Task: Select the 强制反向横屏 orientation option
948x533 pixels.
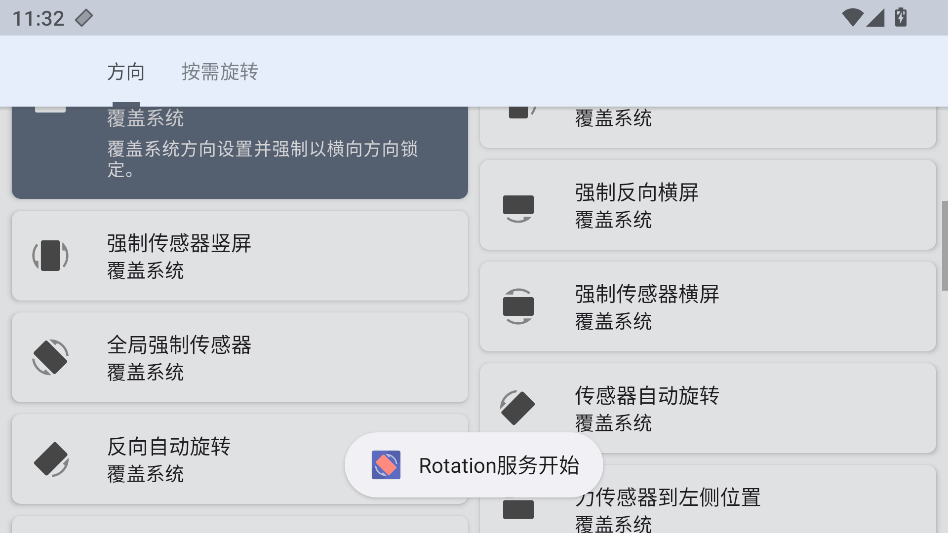Action: pos(708,205)
